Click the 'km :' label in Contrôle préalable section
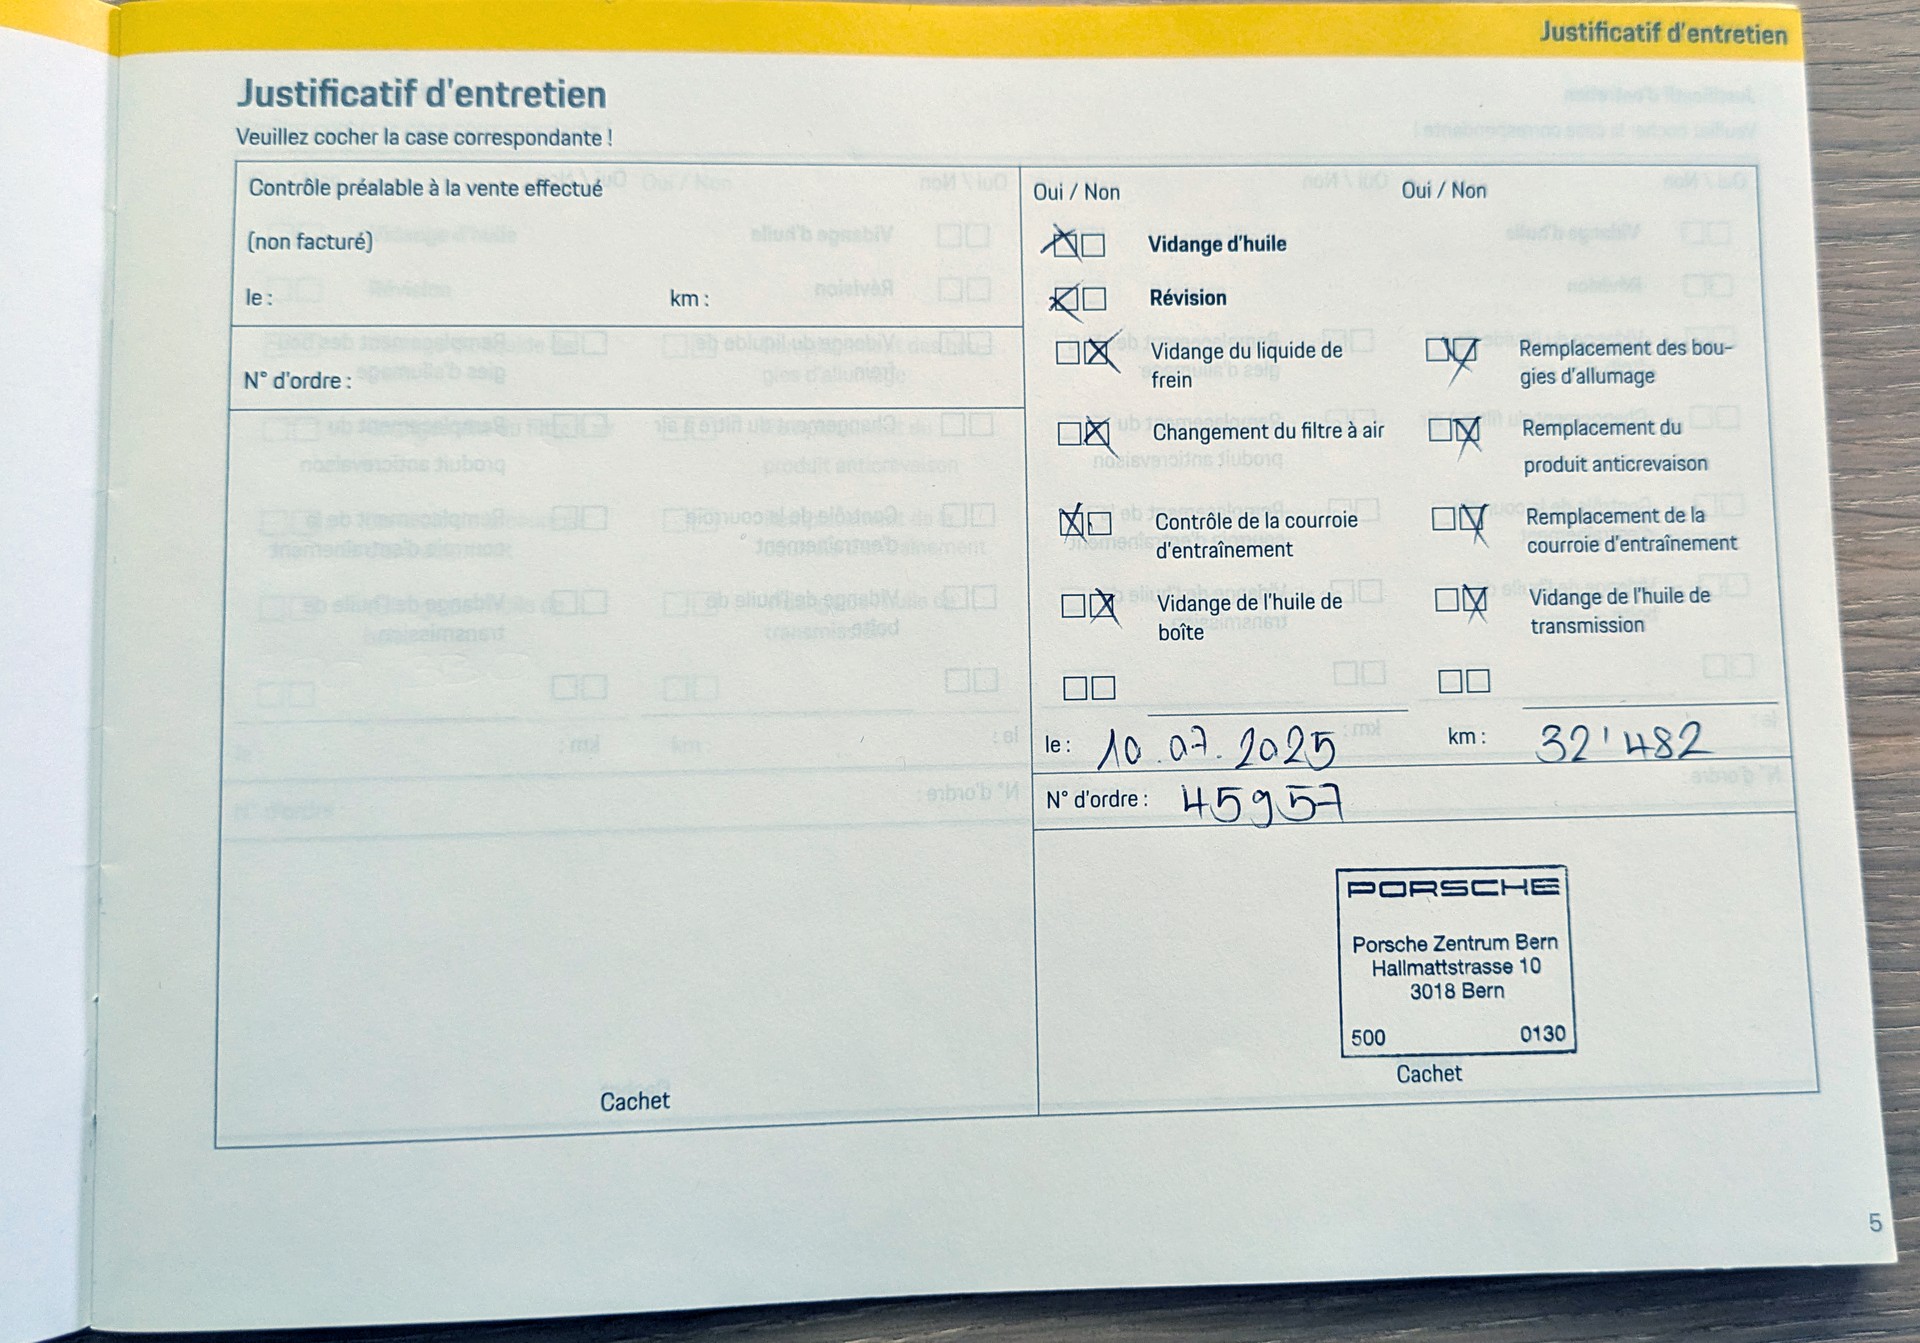 click(689, 299)
